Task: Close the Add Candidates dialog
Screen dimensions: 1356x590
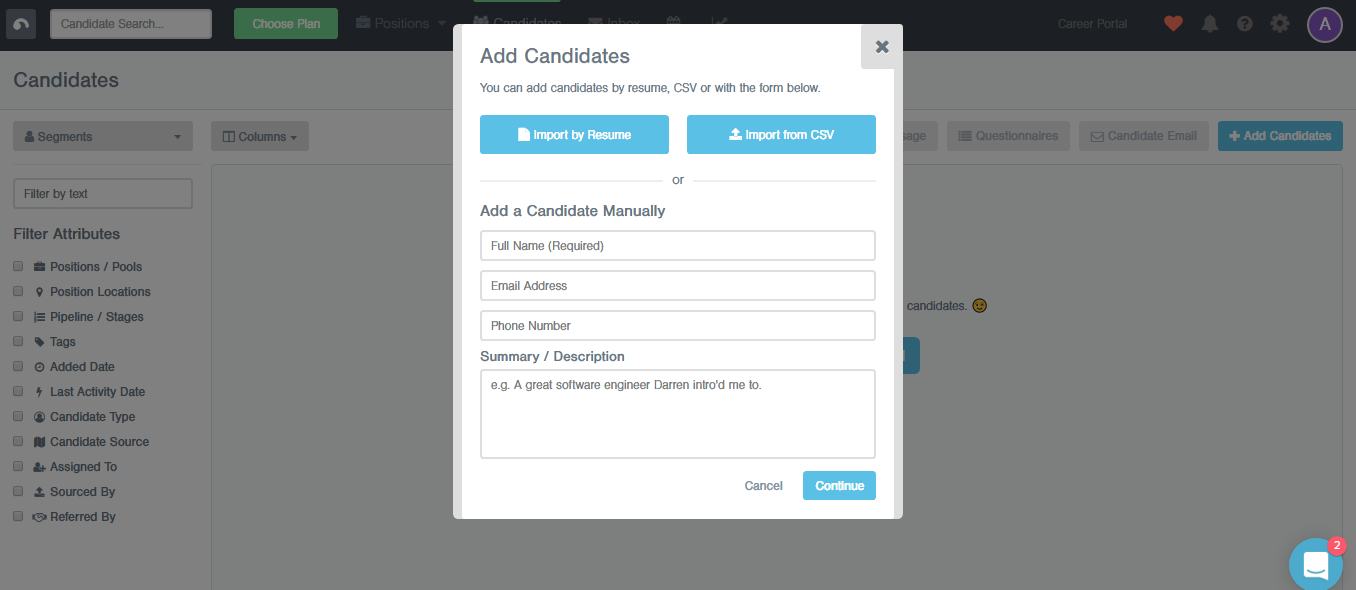Action: [881, 46]
